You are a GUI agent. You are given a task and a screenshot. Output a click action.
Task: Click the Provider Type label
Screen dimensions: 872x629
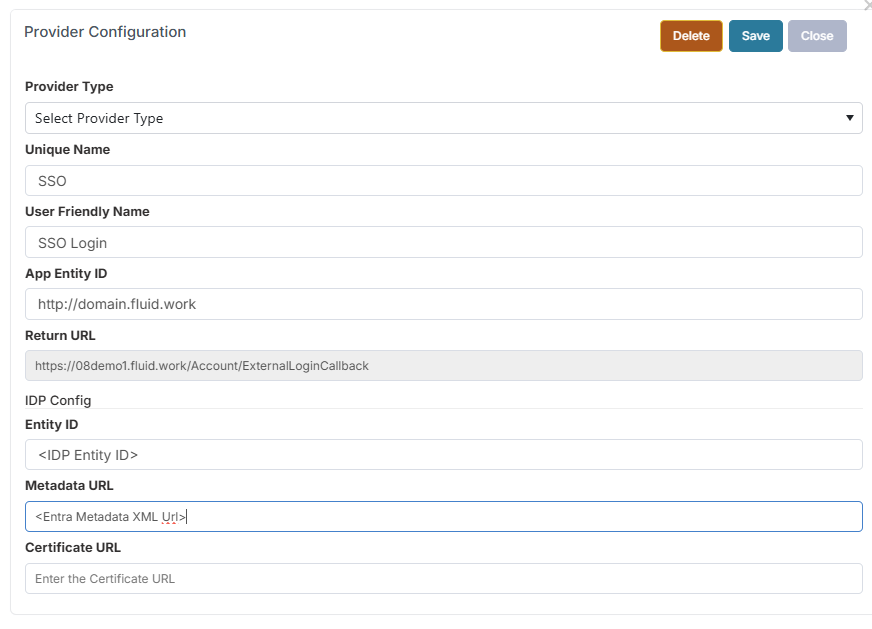[69, 87]
